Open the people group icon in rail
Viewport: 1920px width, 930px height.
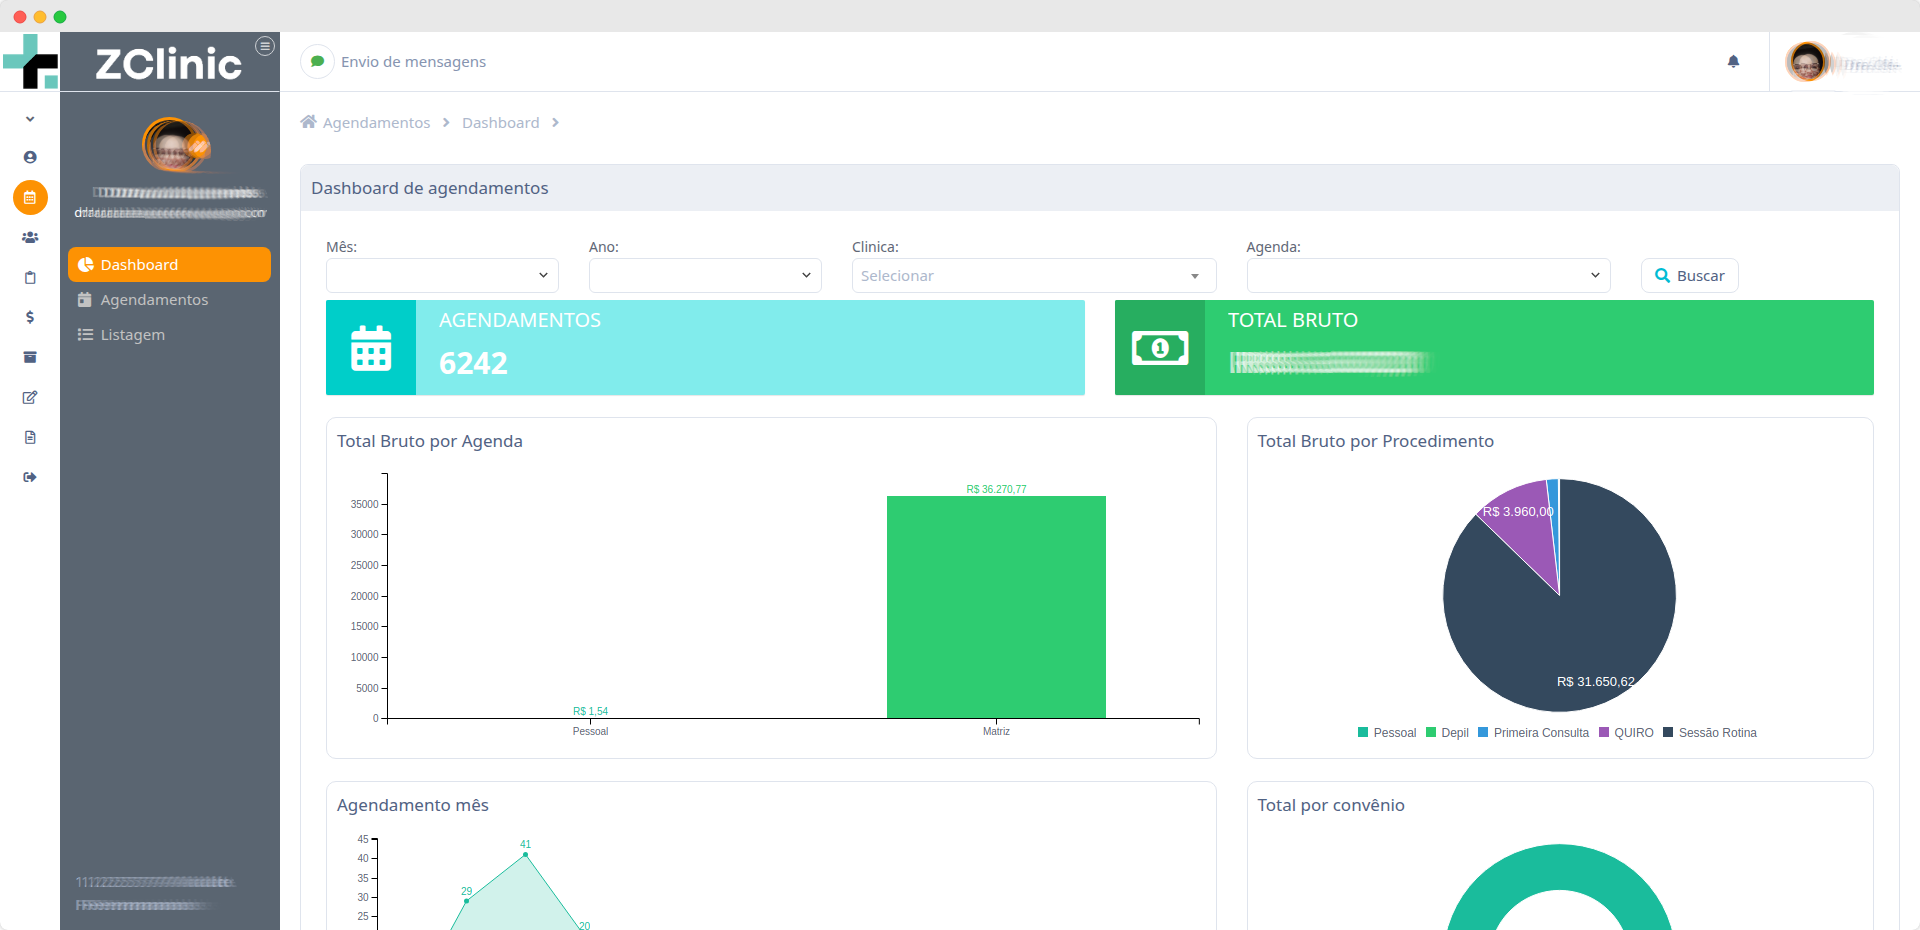pyautogui.click(x=30, y=237)
